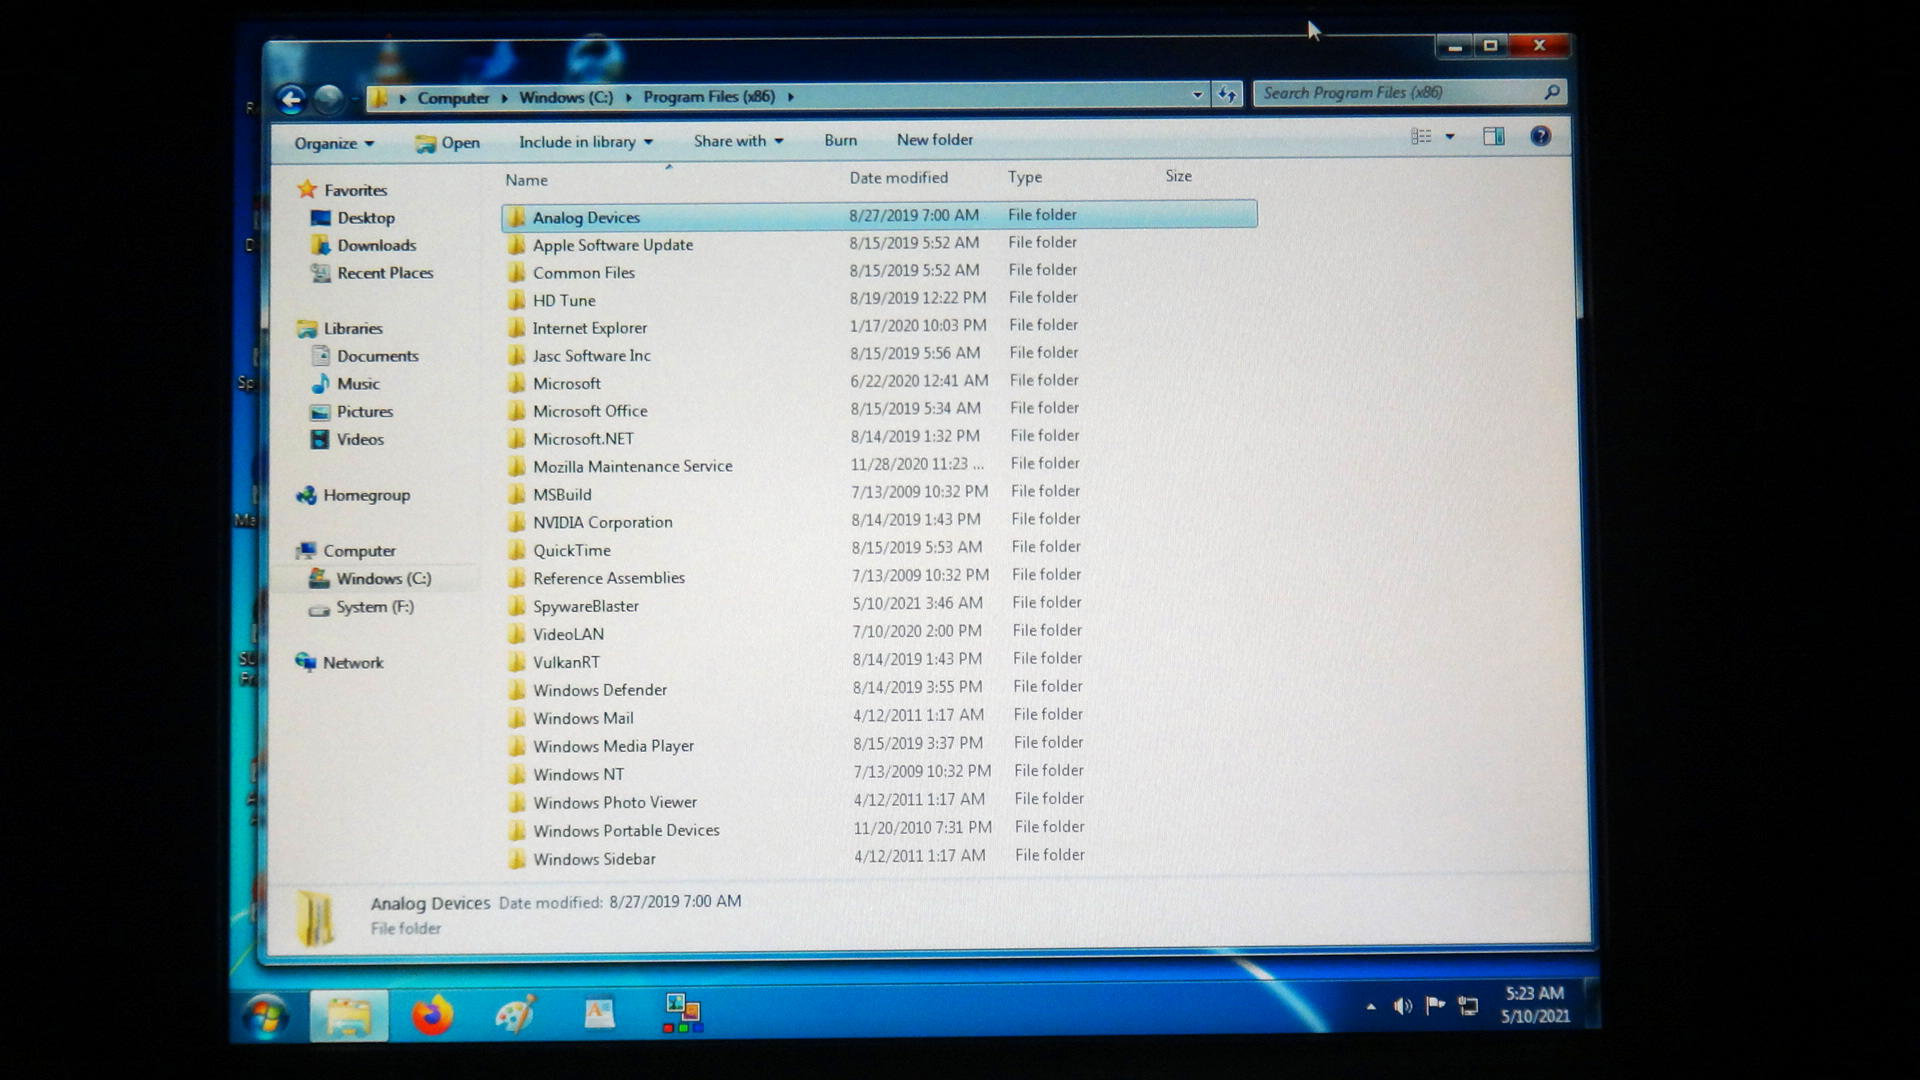
Task: Select the Mozilla Maintenance Service folder
Action: coord(633,467)
